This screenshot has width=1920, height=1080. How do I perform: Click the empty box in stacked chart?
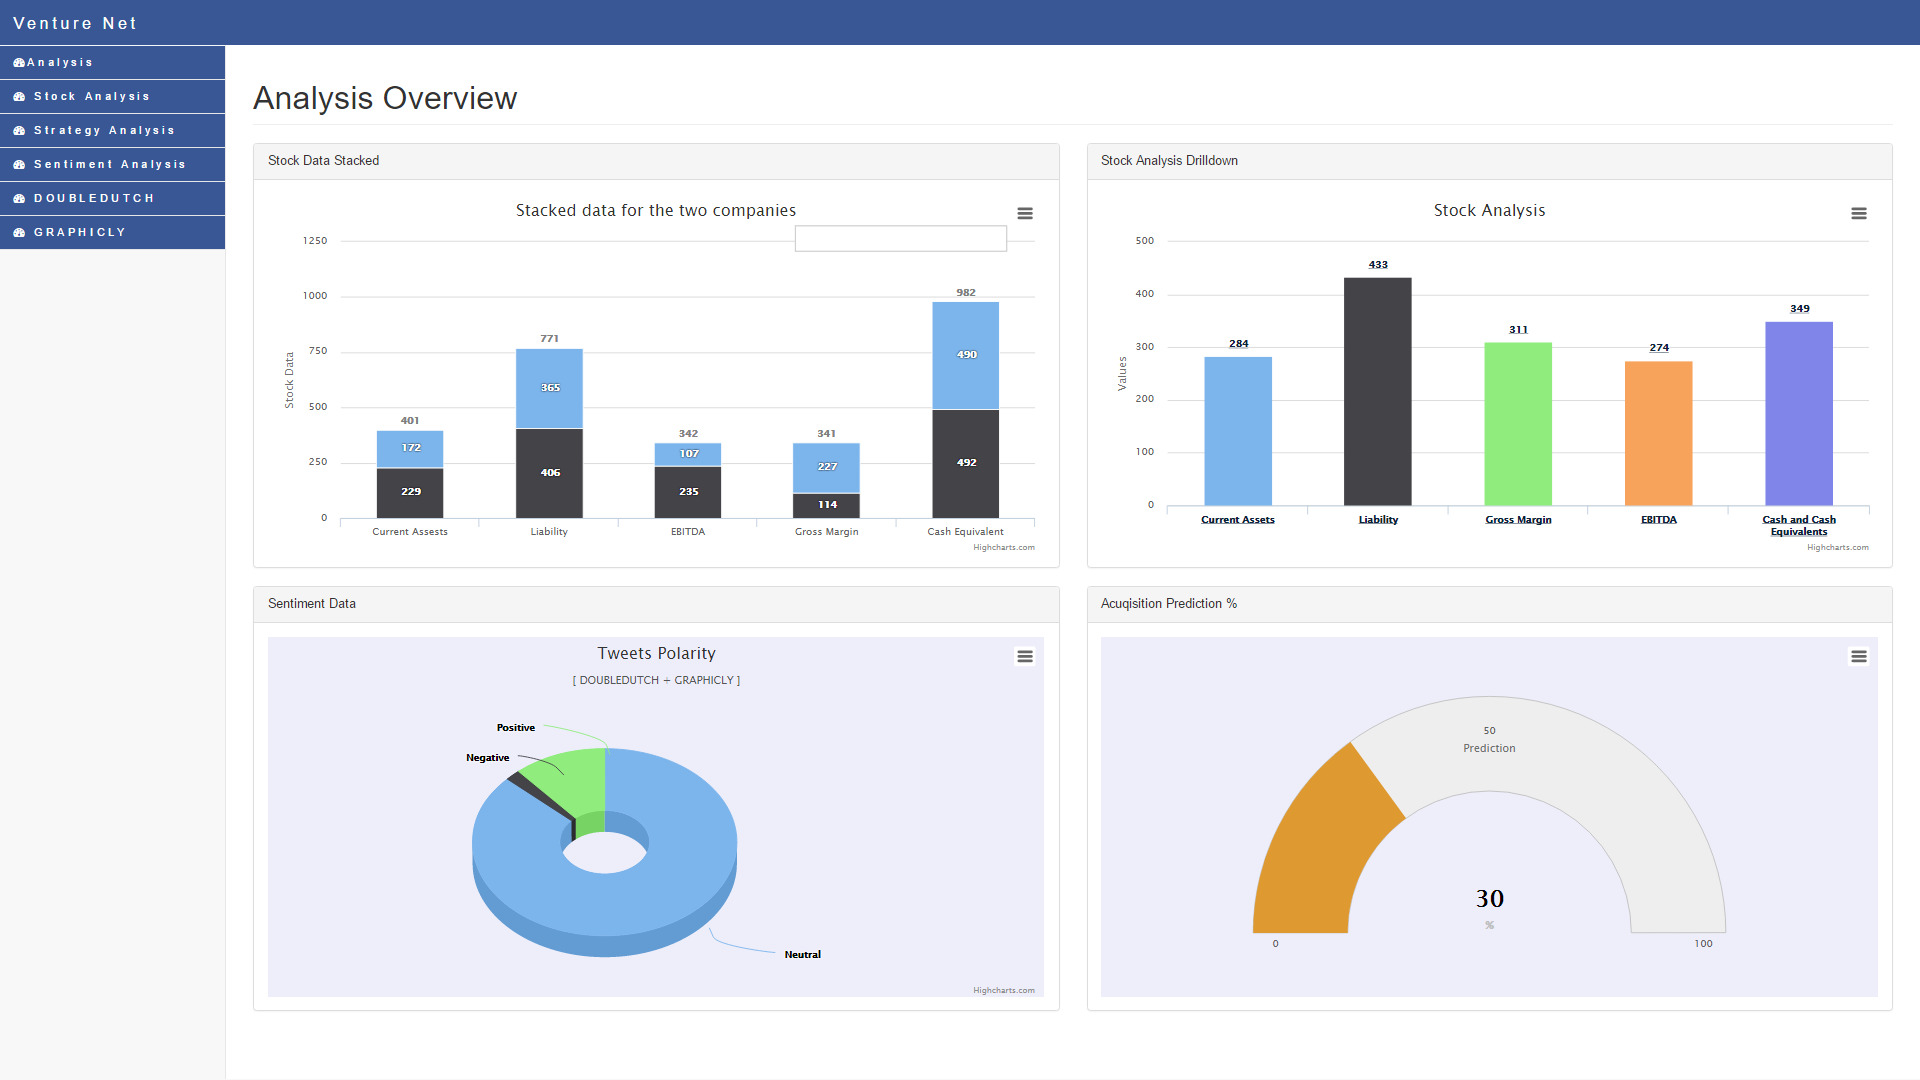point(900,238)
